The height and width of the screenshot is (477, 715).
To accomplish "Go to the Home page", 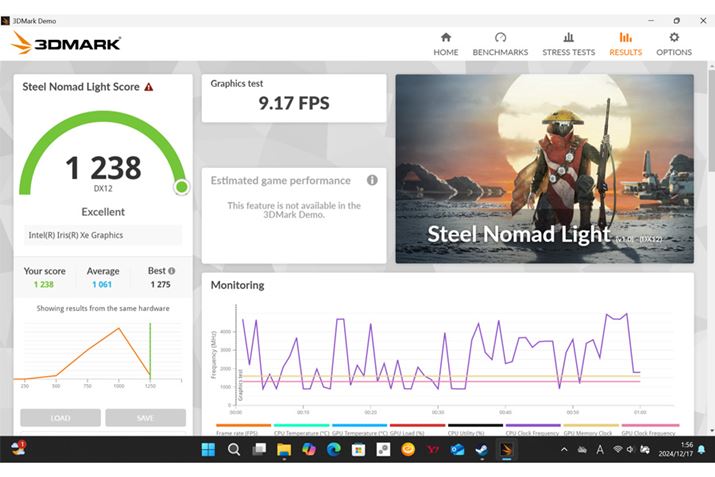I will [x=446, y=43].
